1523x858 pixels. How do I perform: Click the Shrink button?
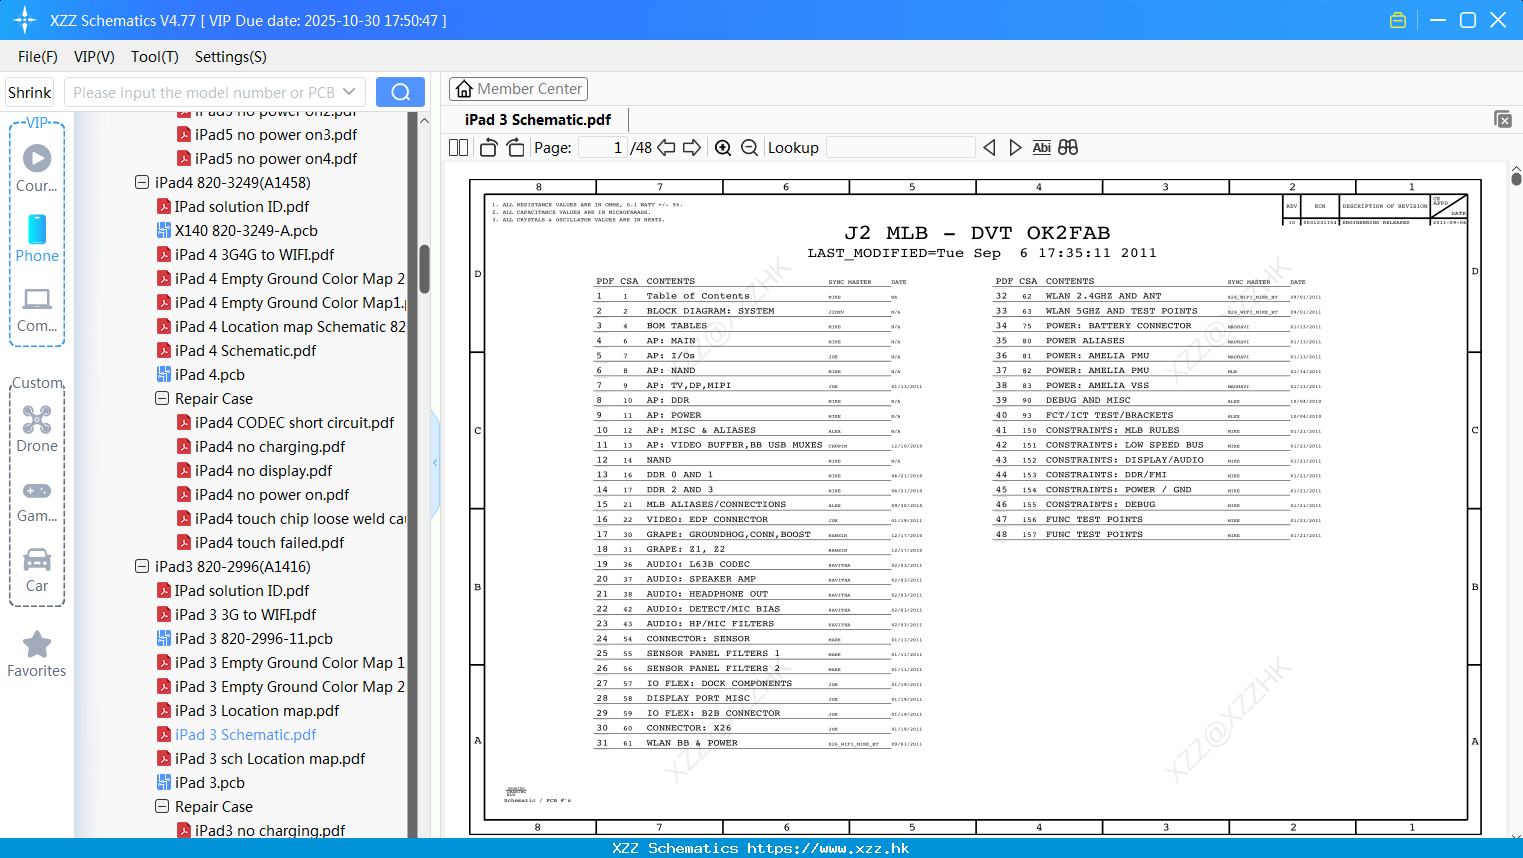[x=30, y=92]
